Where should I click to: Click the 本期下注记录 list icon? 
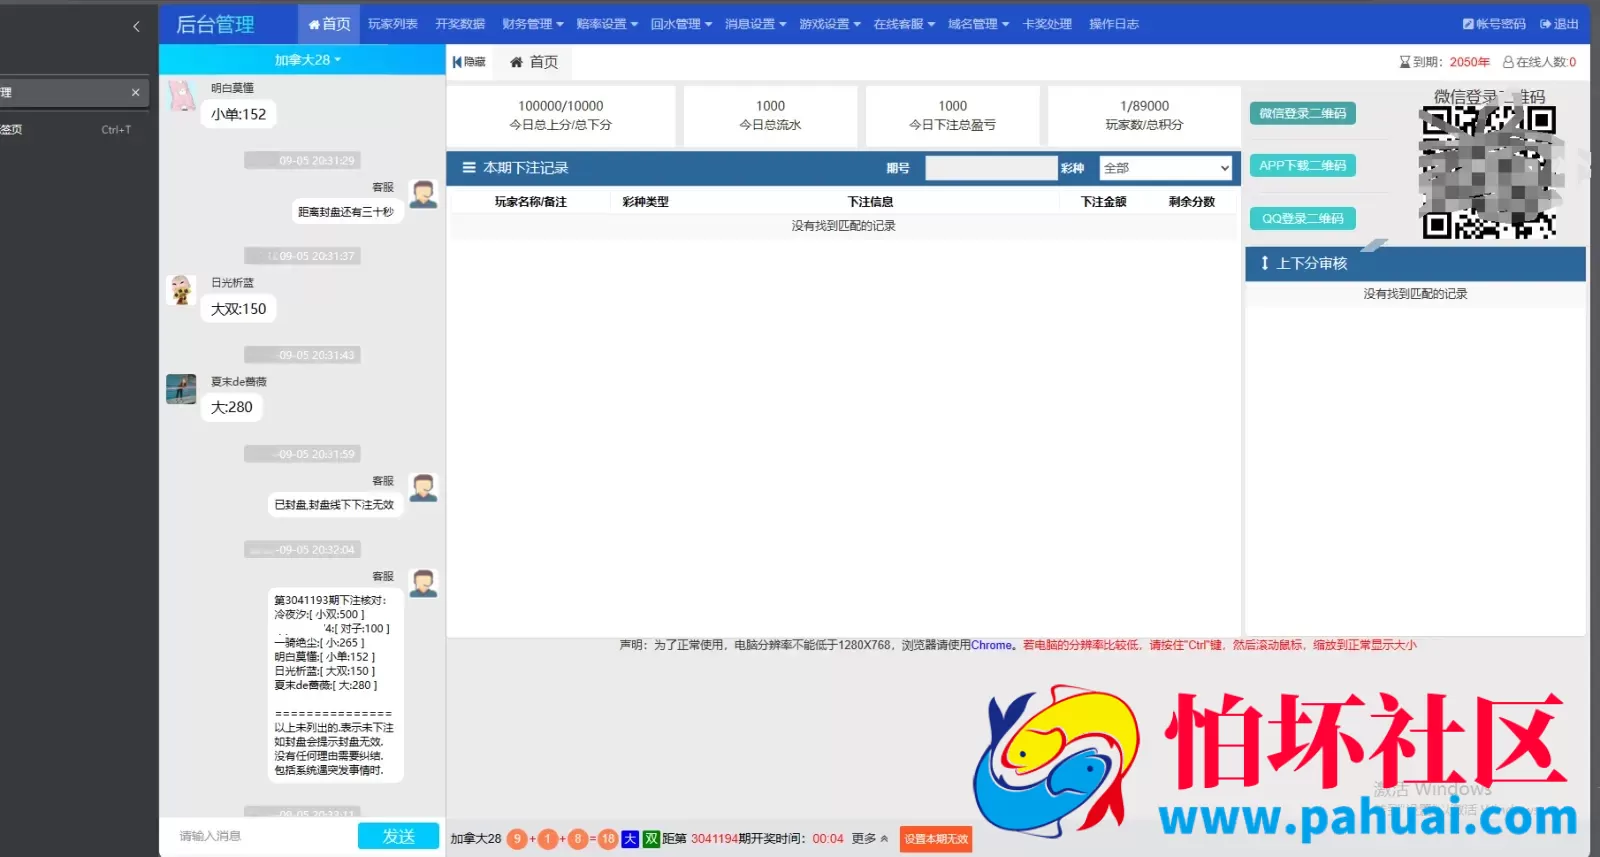pyautogui.click(x=469, y=168)
